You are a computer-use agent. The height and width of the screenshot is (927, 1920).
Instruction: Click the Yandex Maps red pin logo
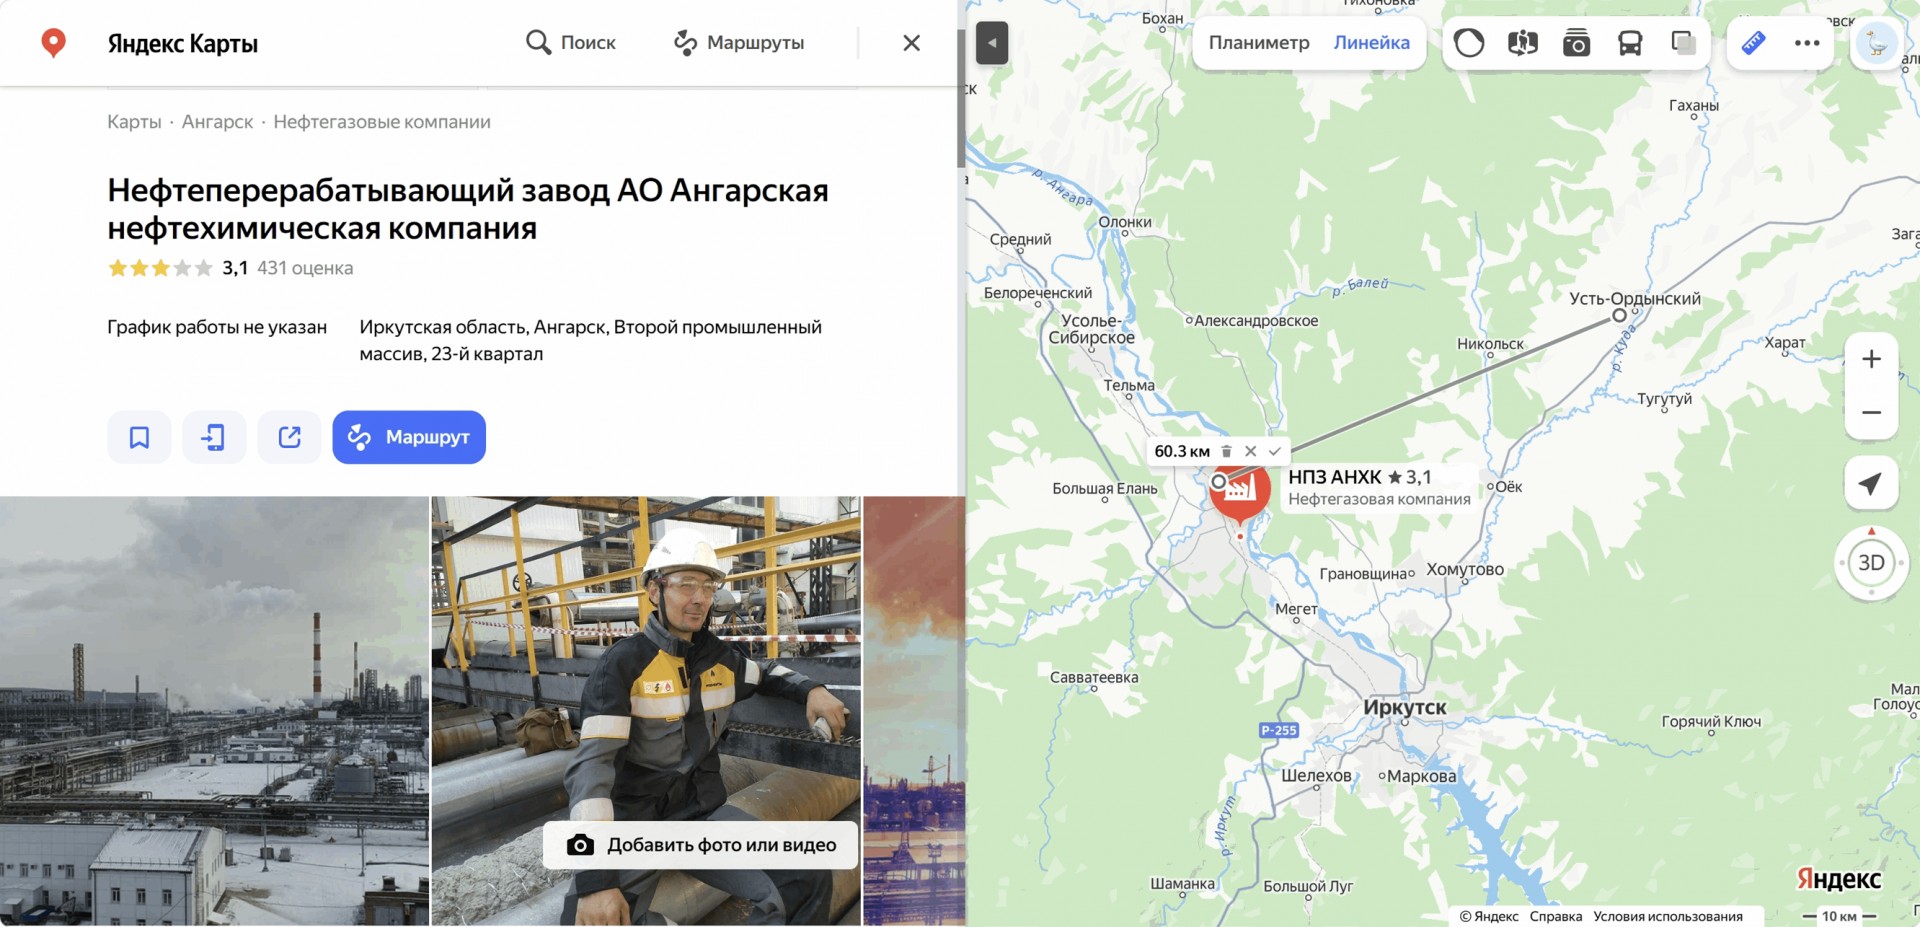[53, 43]
